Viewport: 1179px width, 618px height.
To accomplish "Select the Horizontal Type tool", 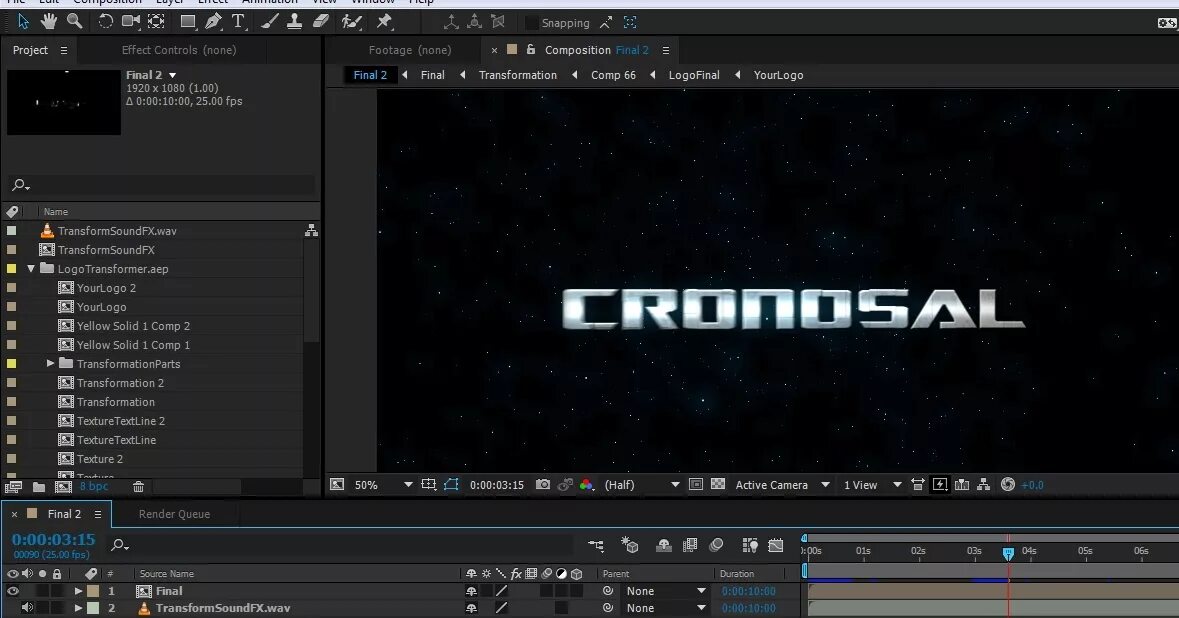I will click(238, 22).
